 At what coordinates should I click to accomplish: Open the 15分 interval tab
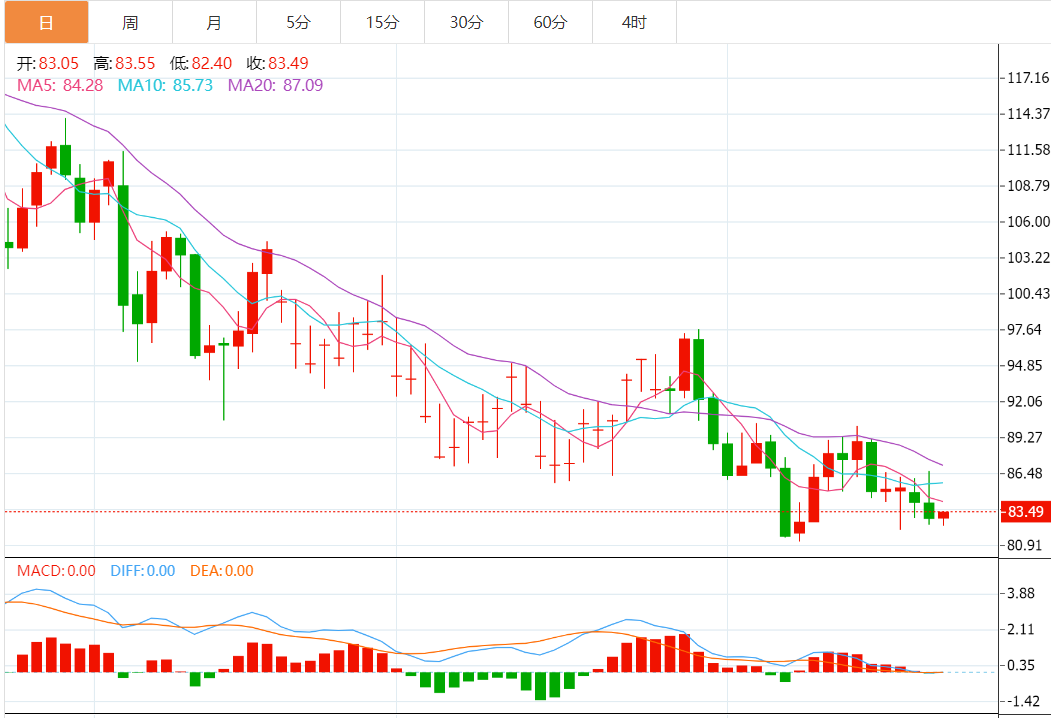382,22
